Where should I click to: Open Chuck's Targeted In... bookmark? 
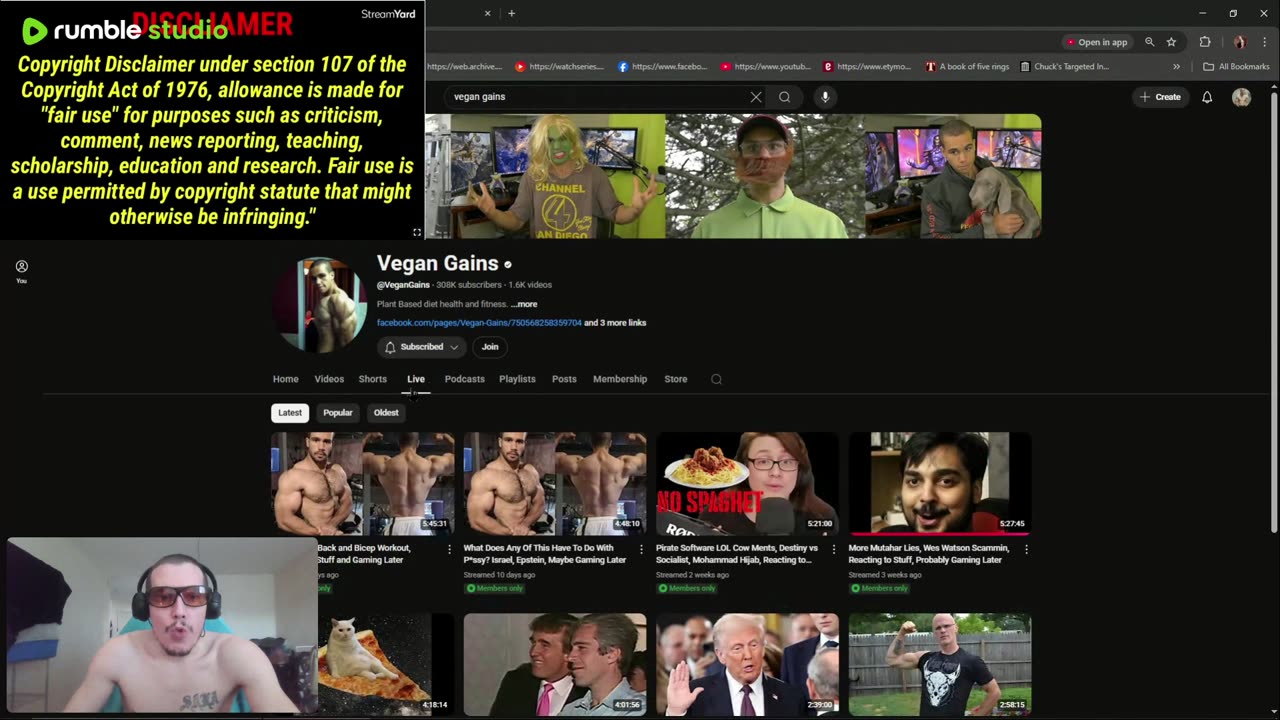tap(1064, 67)
